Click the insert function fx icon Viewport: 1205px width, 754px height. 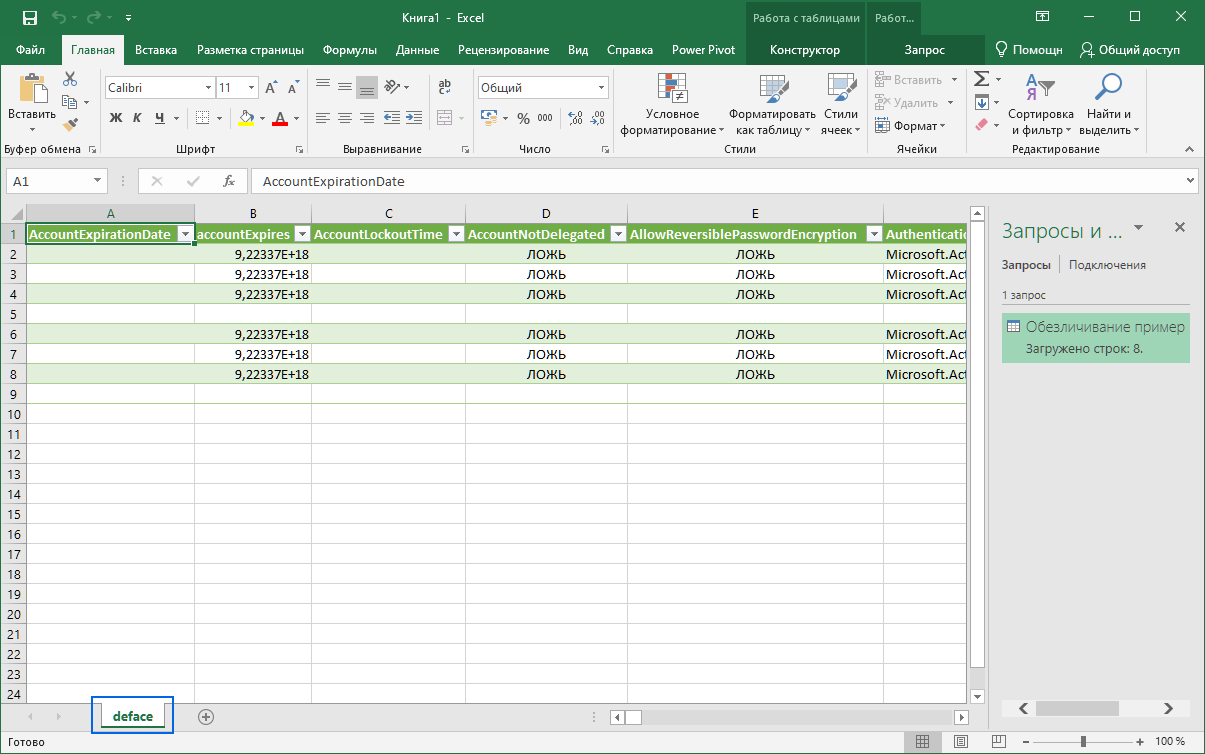[229, 181]
